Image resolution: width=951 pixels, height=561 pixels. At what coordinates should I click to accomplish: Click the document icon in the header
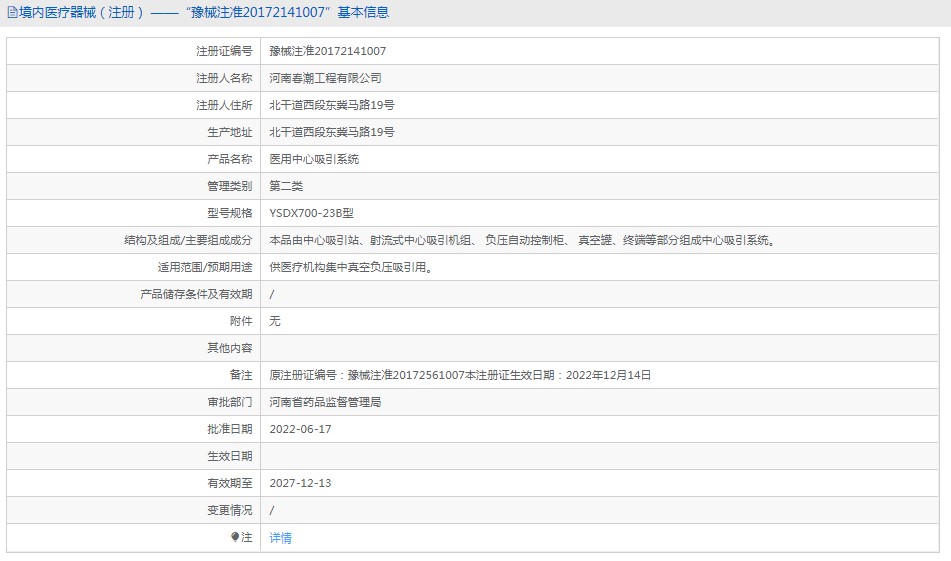tap(12, 12)
